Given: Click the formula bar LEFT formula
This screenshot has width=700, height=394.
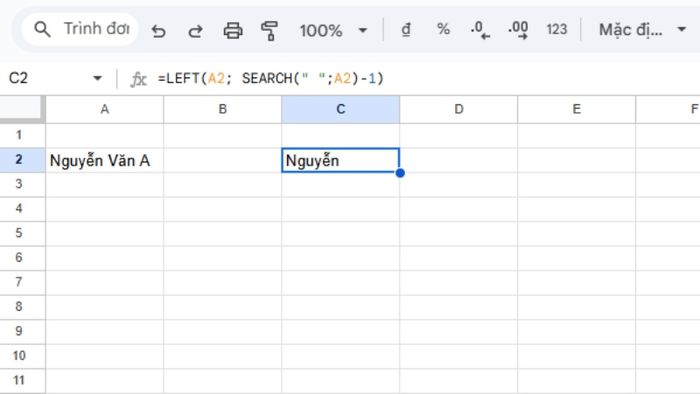Looking at the screenshot, I should point(271,79).
